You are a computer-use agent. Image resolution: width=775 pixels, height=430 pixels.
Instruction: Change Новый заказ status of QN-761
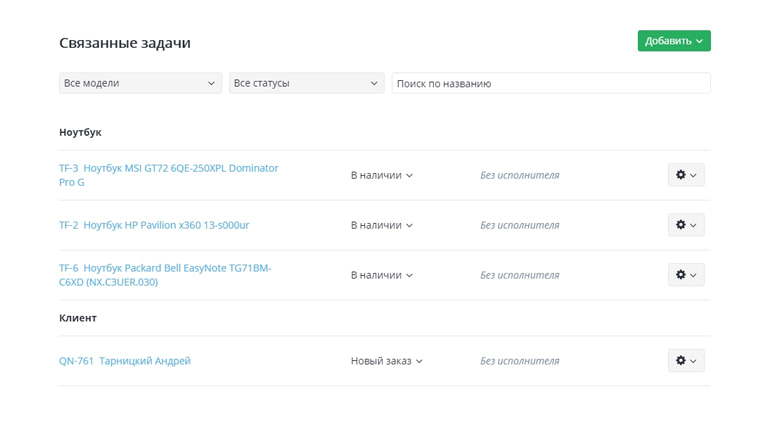point(387,361)
